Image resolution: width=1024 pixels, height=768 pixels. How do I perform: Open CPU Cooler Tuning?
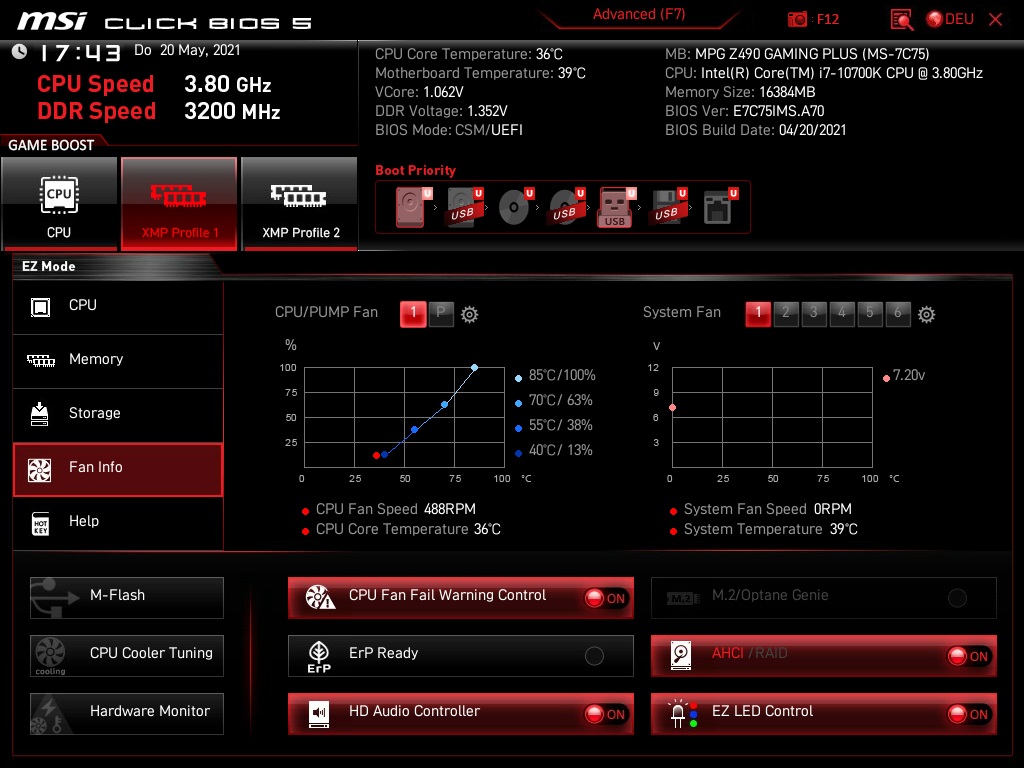click(x=127, y=656)
